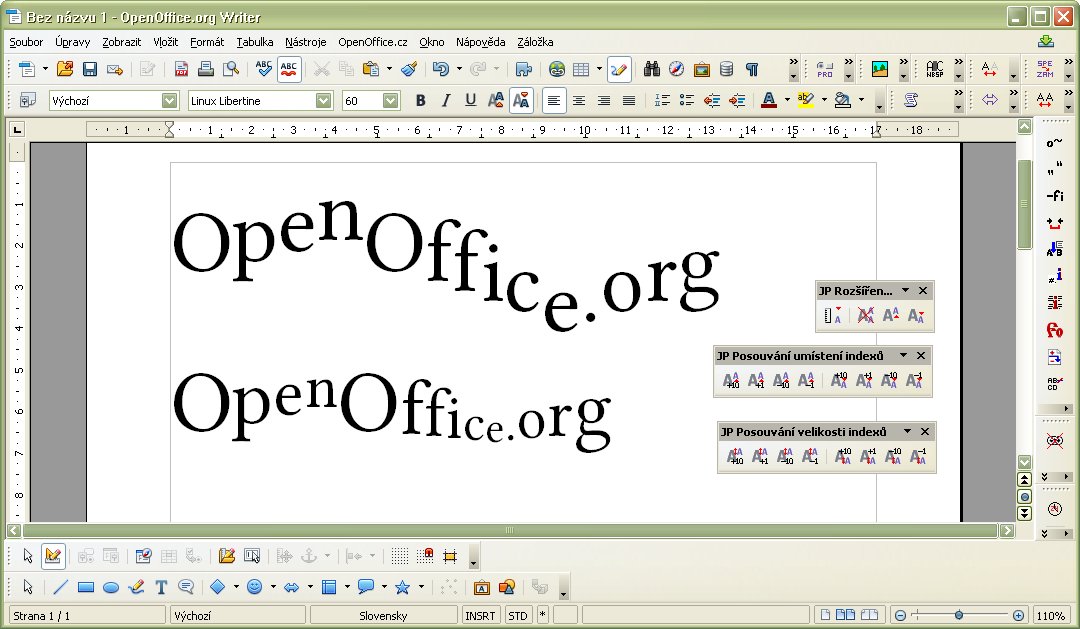The width and height of the screenshot is (1080, 629).
Task: Open the Úpravy menu
Action: click(x=72, y=42)
